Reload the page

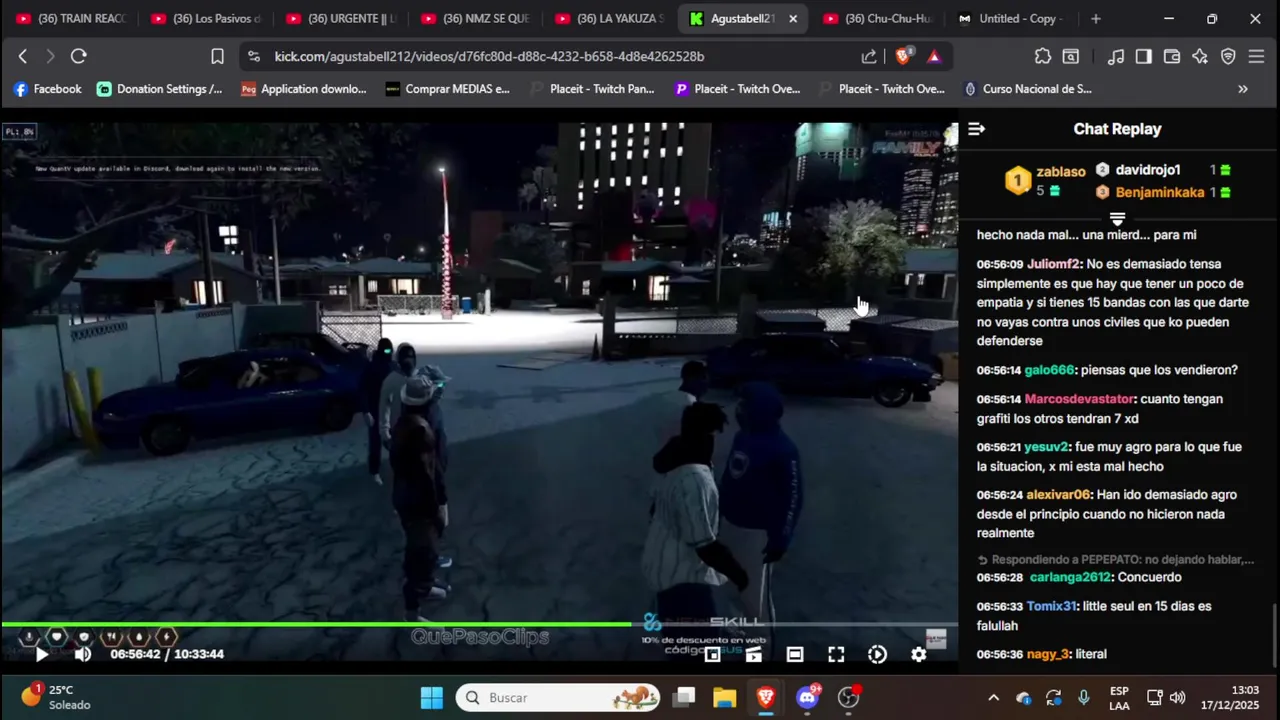coord(78,57)
